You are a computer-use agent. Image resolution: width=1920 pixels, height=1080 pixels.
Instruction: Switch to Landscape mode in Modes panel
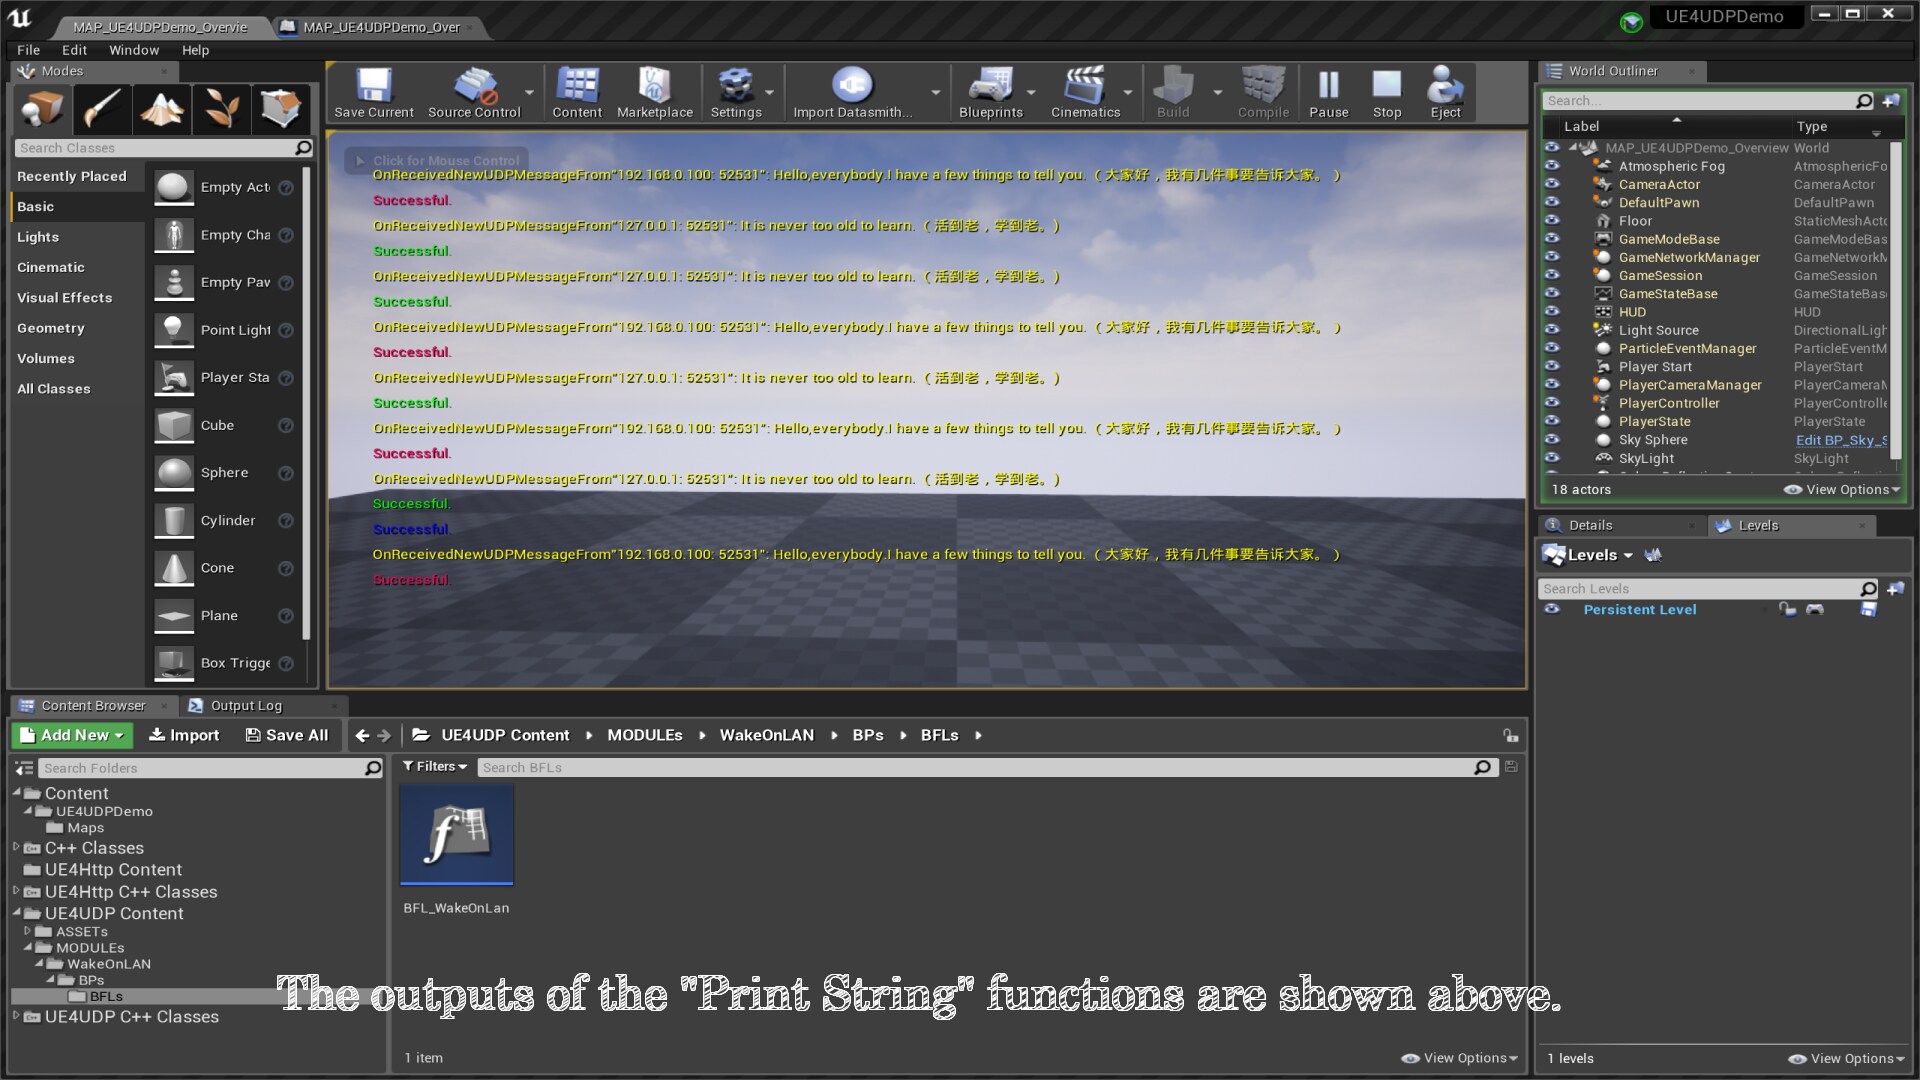[x=162, y=109]
